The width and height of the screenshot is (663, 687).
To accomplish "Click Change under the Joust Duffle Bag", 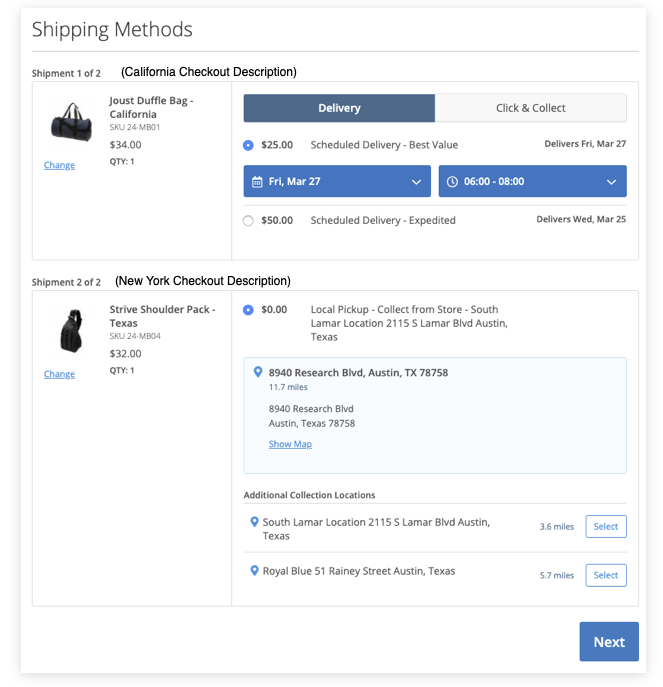I will [x=59, y=165].
